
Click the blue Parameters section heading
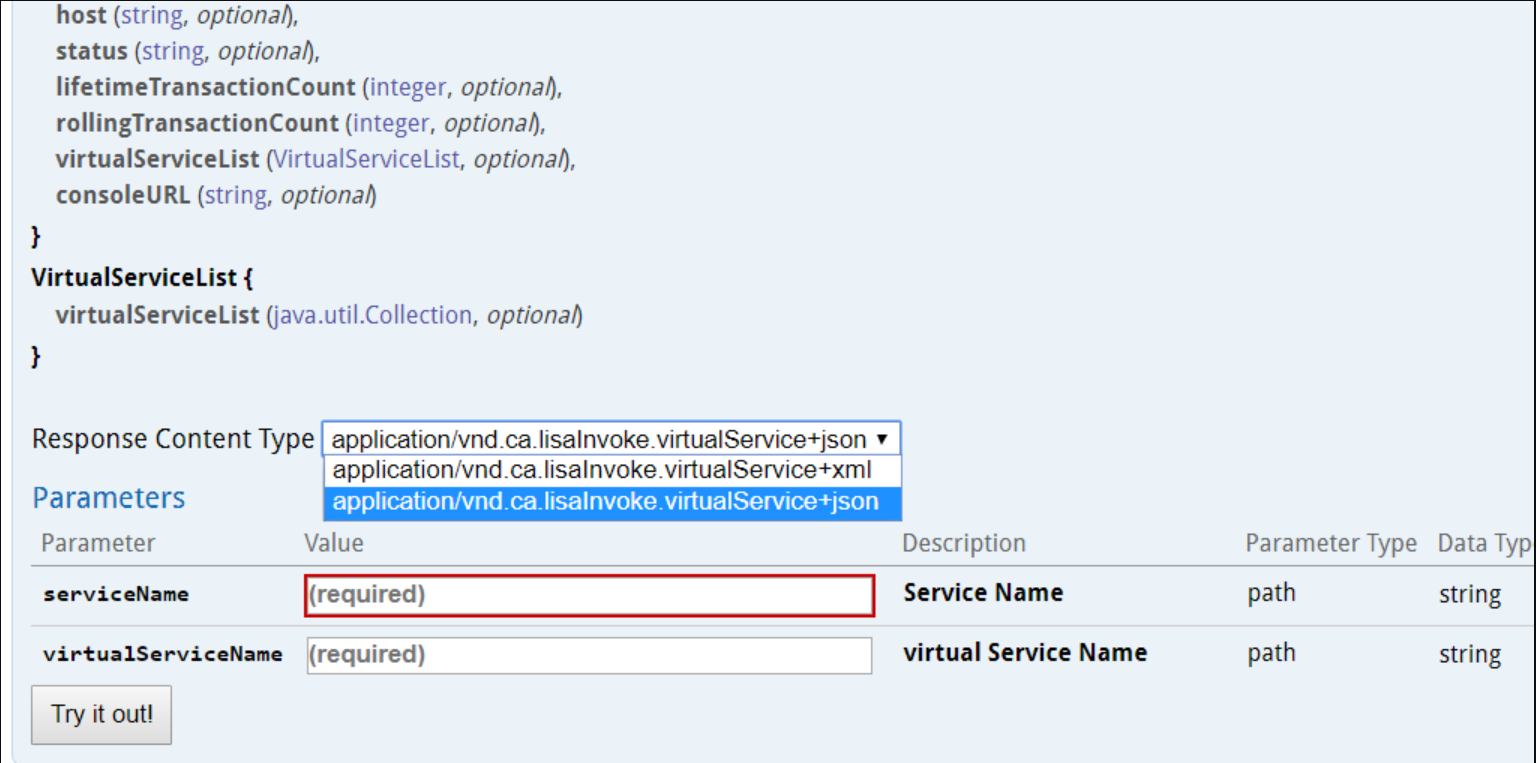(x=109, y=498)
